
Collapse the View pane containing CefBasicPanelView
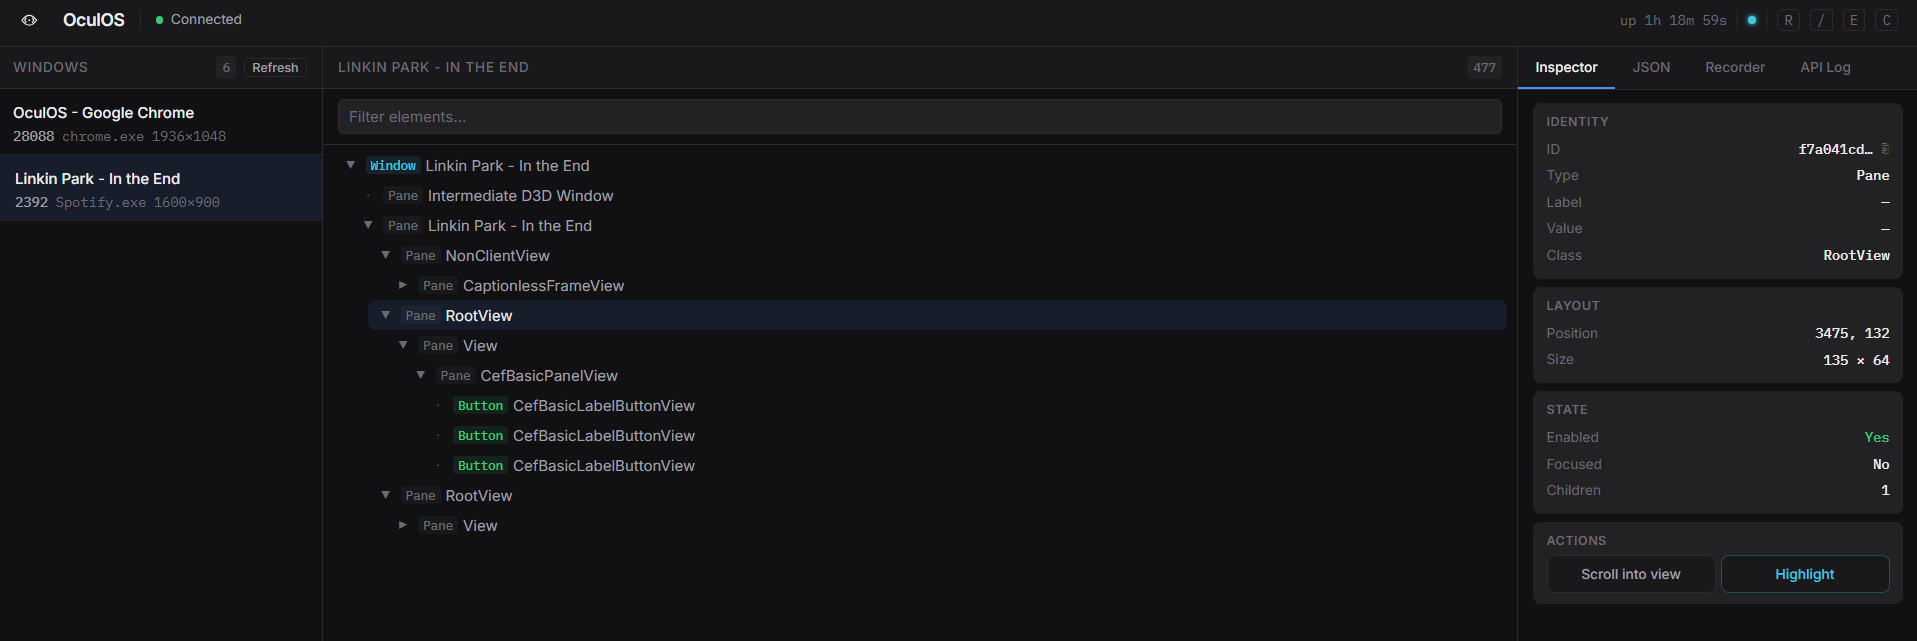coord(403,345)
